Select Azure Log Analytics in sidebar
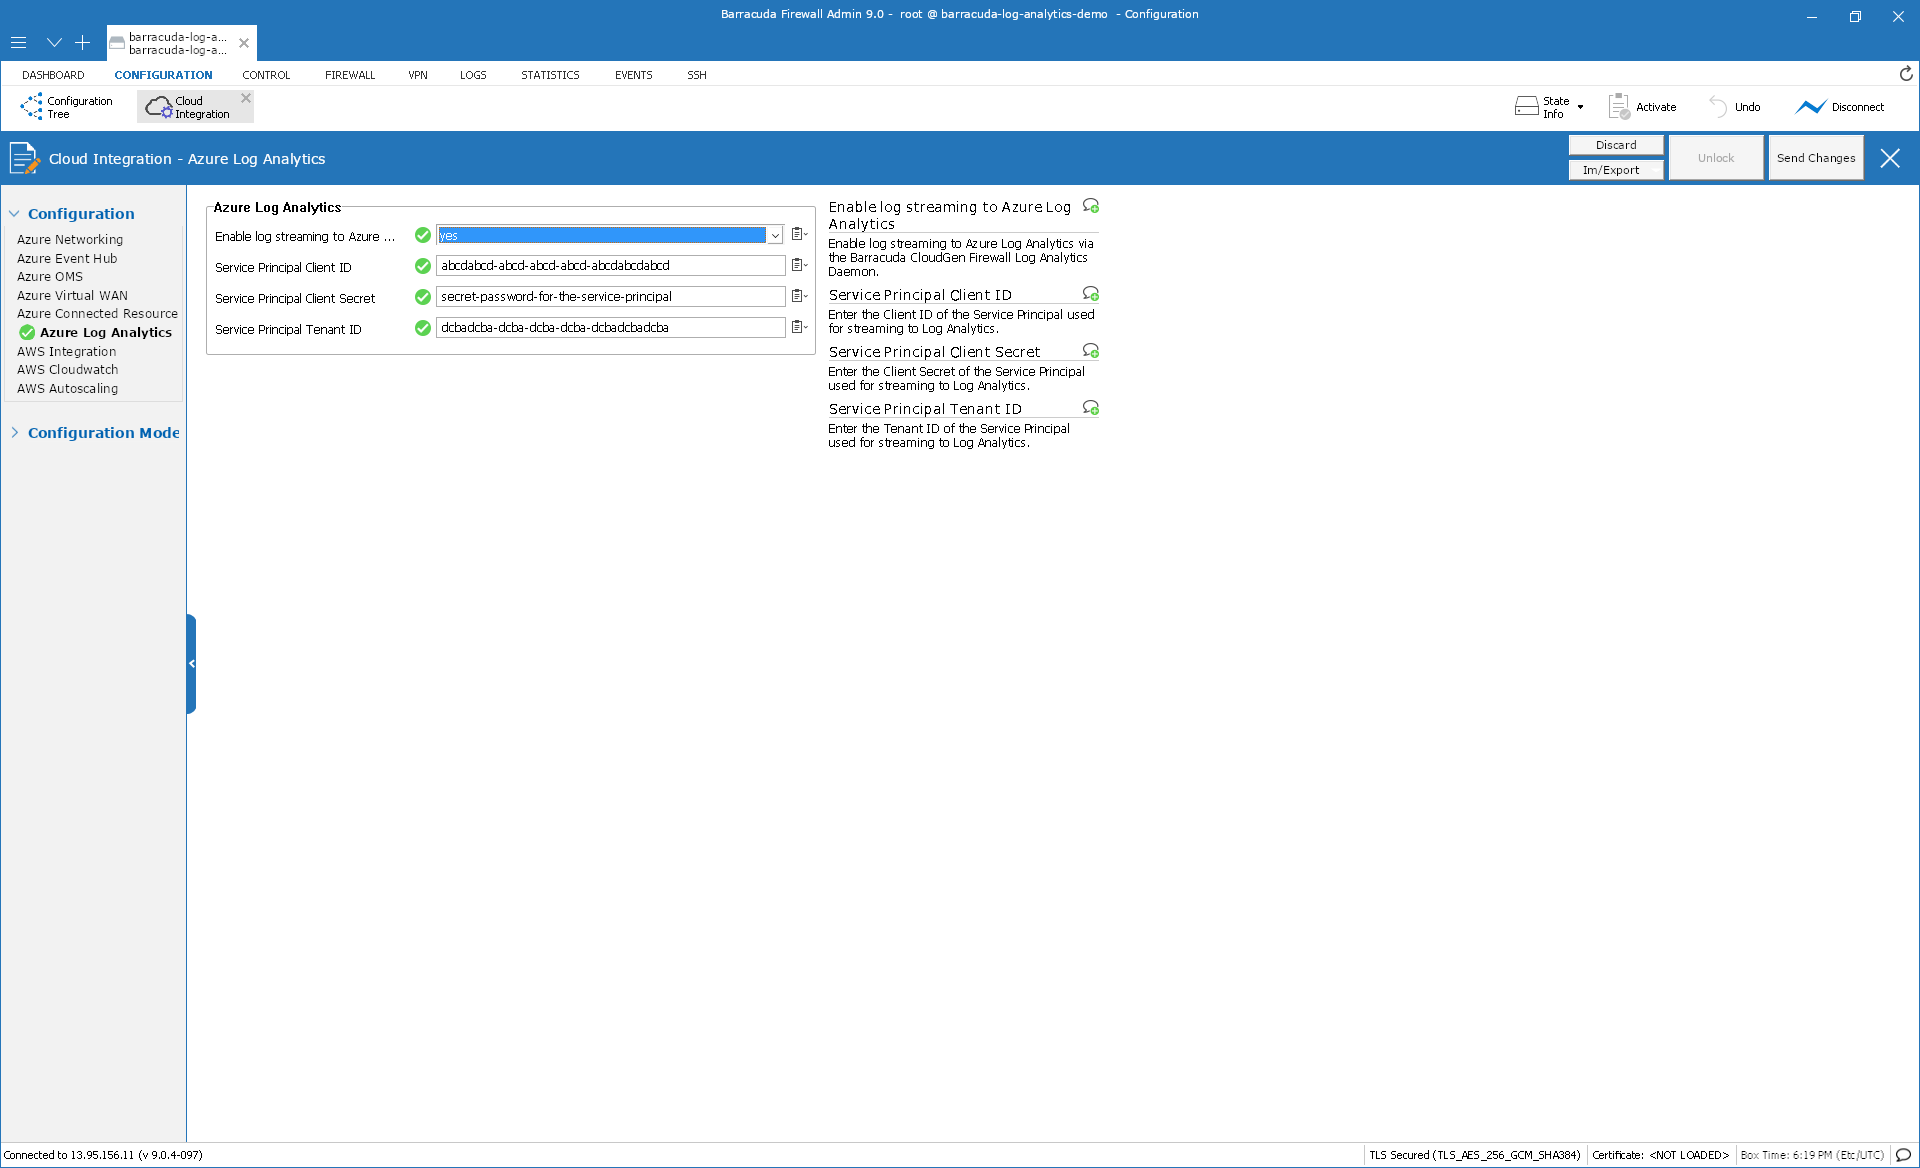Image resolution: width=1920 pixels, height=1168 pixels. pyautogui.click(x=106, y=333)
